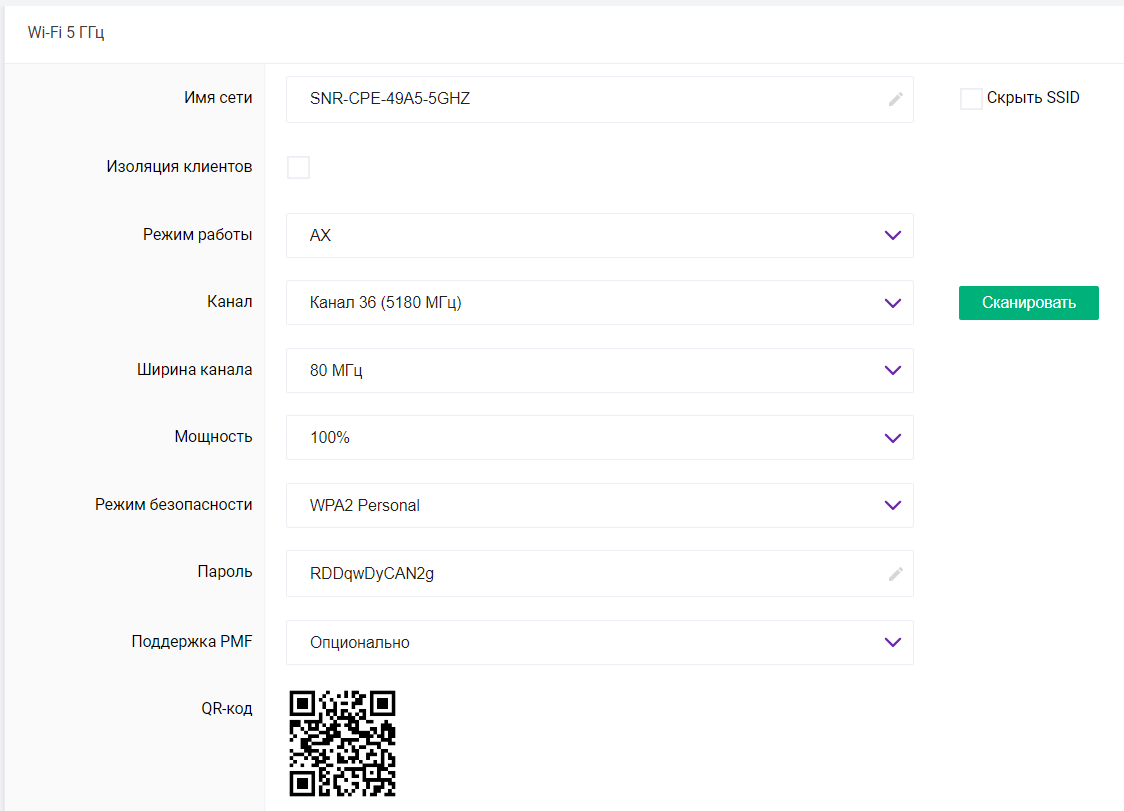Click the Wi-Fi QR code image
The image size is (1124, 811).
click(x=343, y=744)
